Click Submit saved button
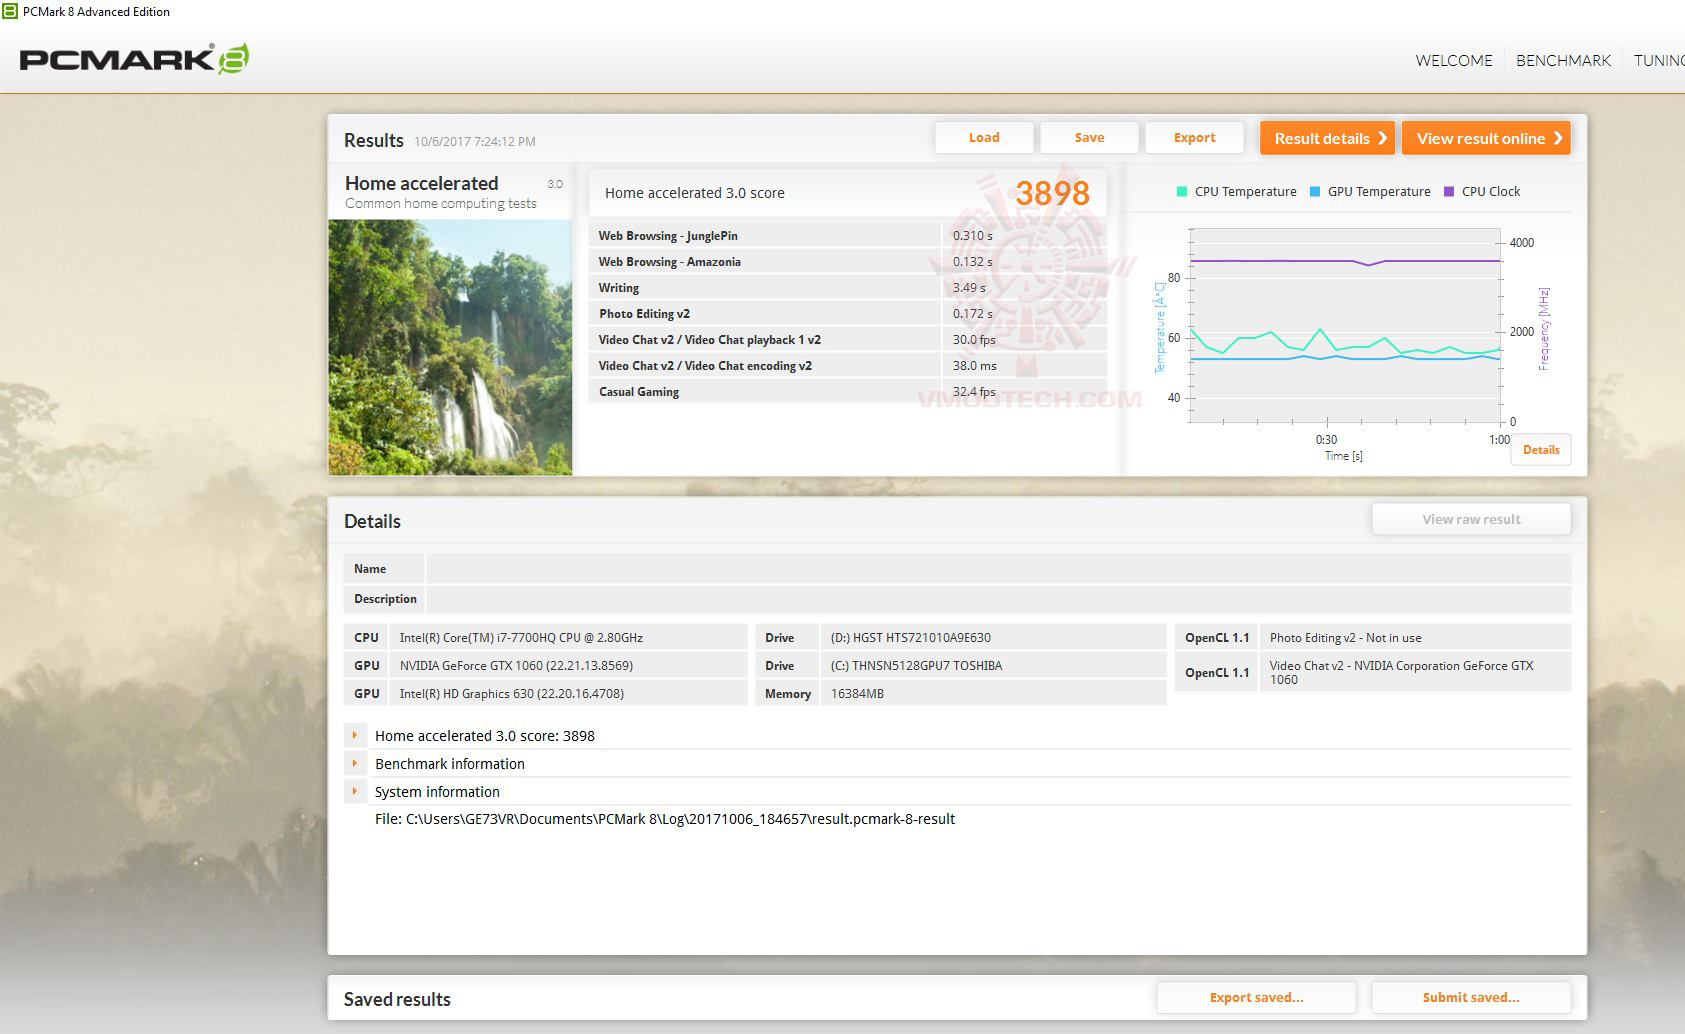This screenshot has width=1685, height=1034. 1471,997
